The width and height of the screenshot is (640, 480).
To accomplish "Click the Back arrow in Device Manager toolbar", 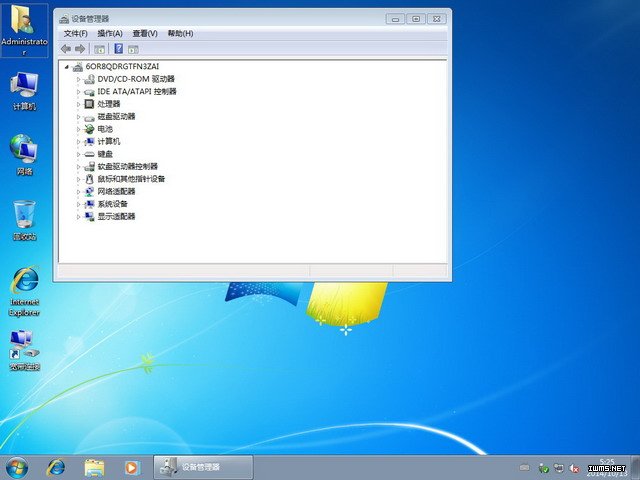I will tap(66, 48).
